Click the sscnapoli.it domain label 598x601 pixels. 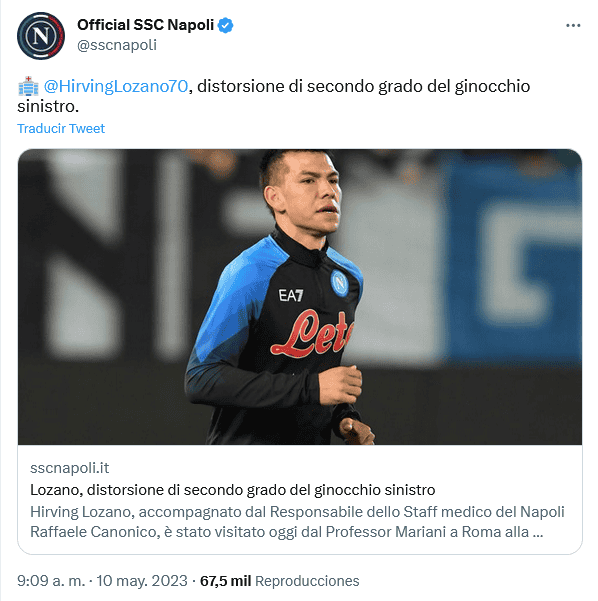69,468
